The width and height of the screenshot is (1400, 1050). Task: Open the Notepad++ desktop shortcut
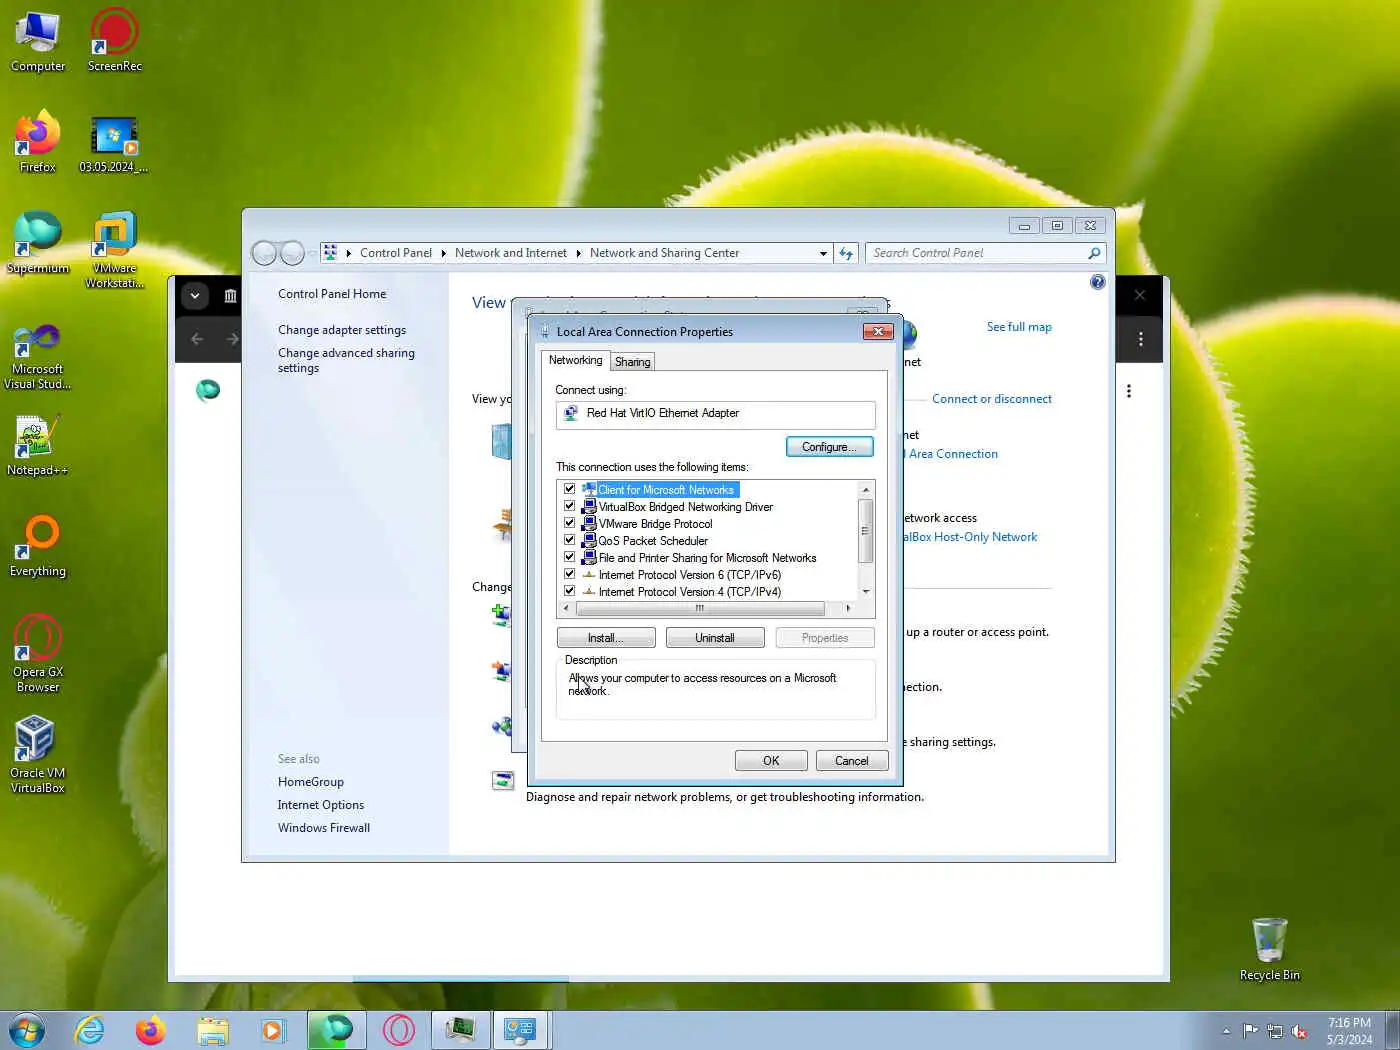tap(38, 445)
